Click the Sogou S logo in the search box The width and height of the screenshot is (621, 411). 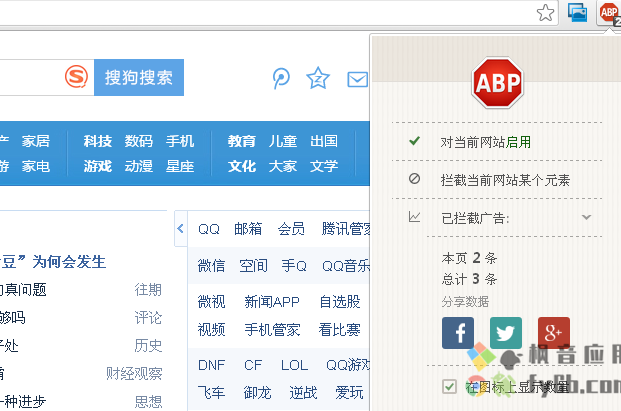click(x=76, y=77)
